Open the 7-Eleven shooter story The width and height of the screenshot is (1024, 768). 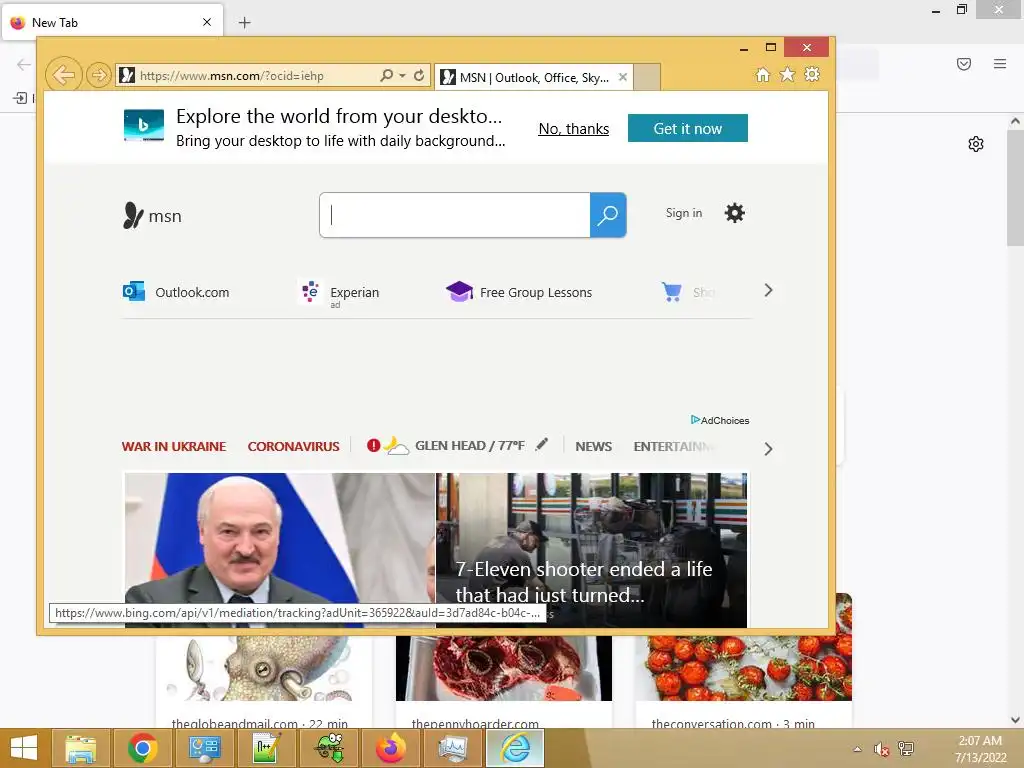tap(592, 550)
